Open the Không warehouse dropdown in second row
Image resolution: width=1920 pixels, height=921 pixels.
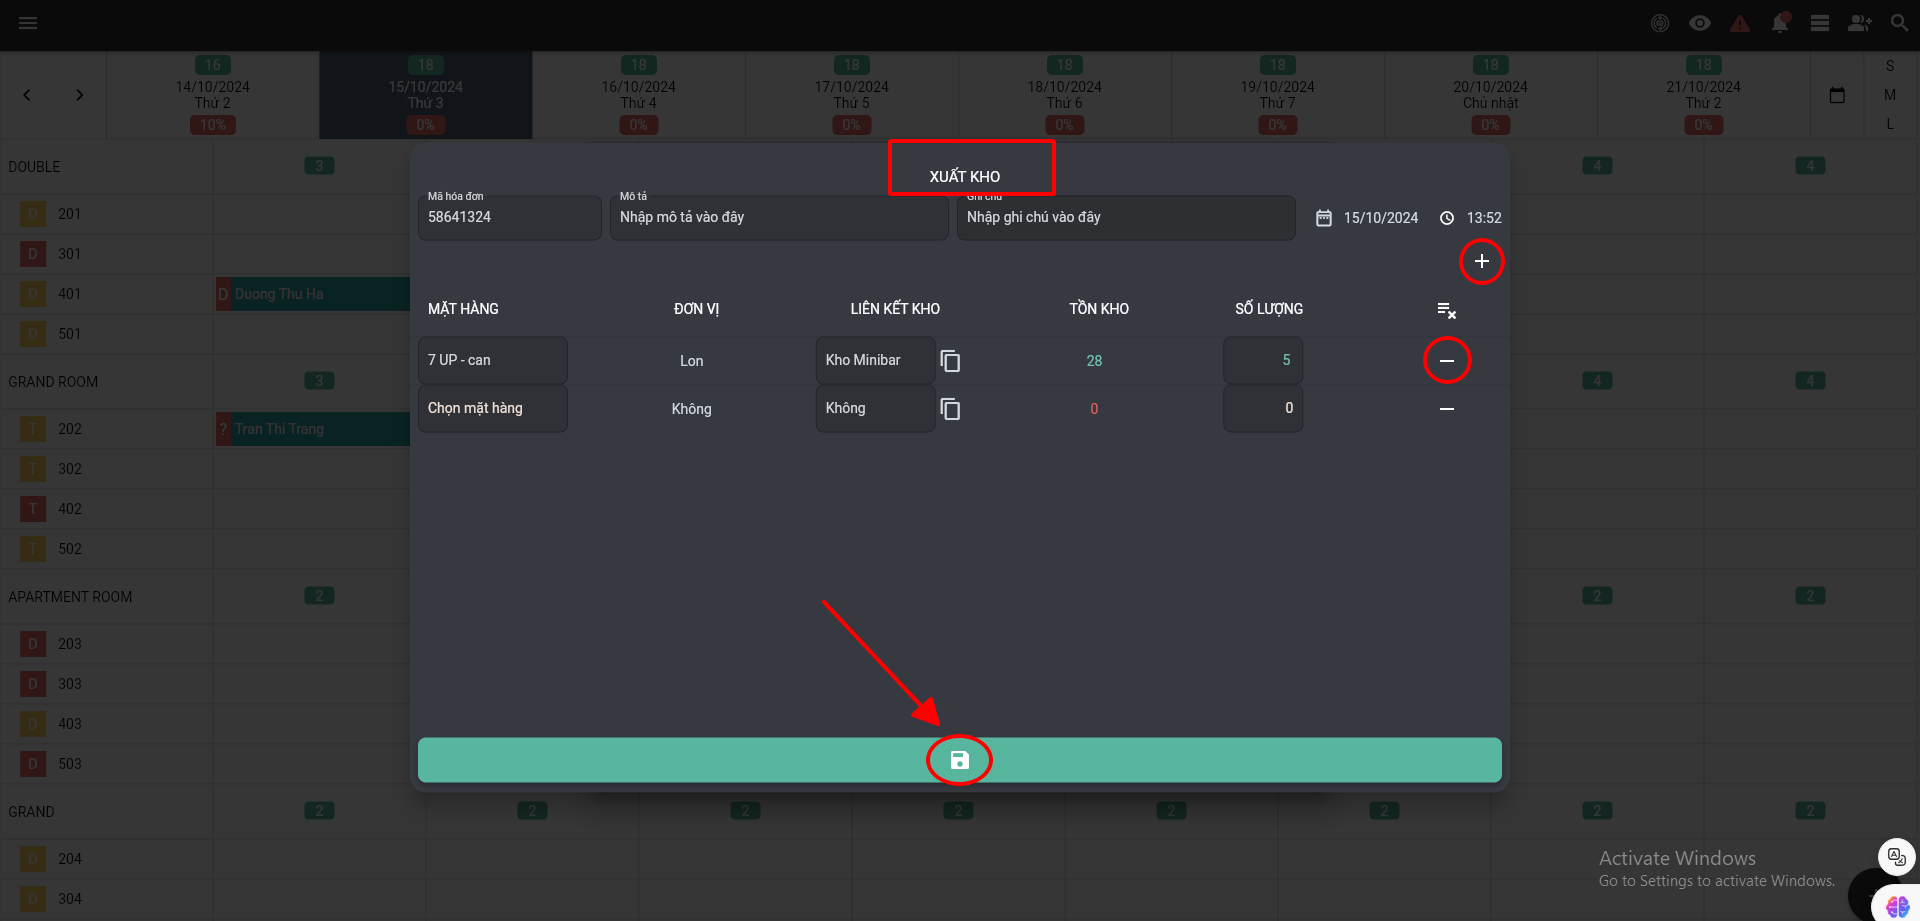pos(875,408)
